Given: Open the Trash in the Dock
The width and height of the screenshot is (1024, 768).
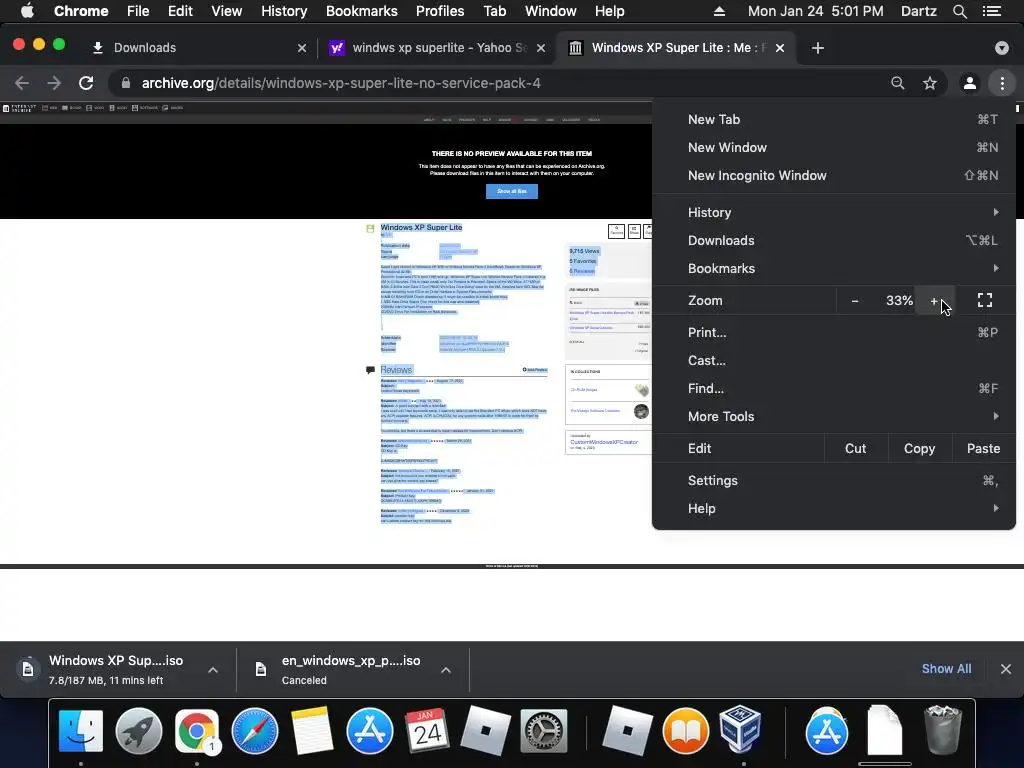Looking at the screenshot, I should point(942,729).
